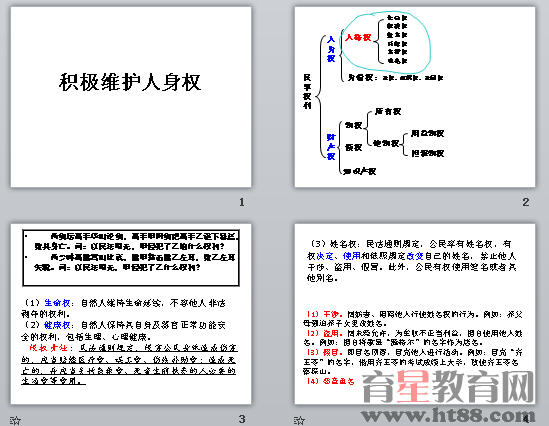Click the red 人格权 label in the diagram
The width and height of the screenshot is (549, 426).
click(x=357, y=37)
